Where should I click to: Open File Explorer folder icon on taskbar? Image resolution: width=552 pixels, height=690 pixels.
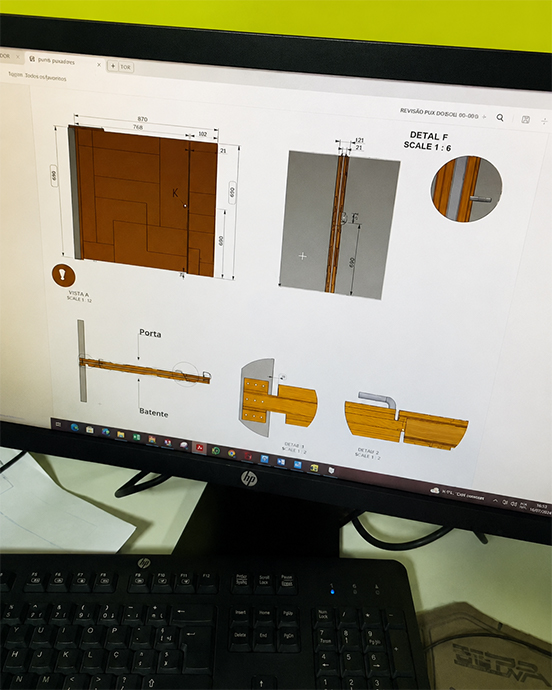pos(120,434)
